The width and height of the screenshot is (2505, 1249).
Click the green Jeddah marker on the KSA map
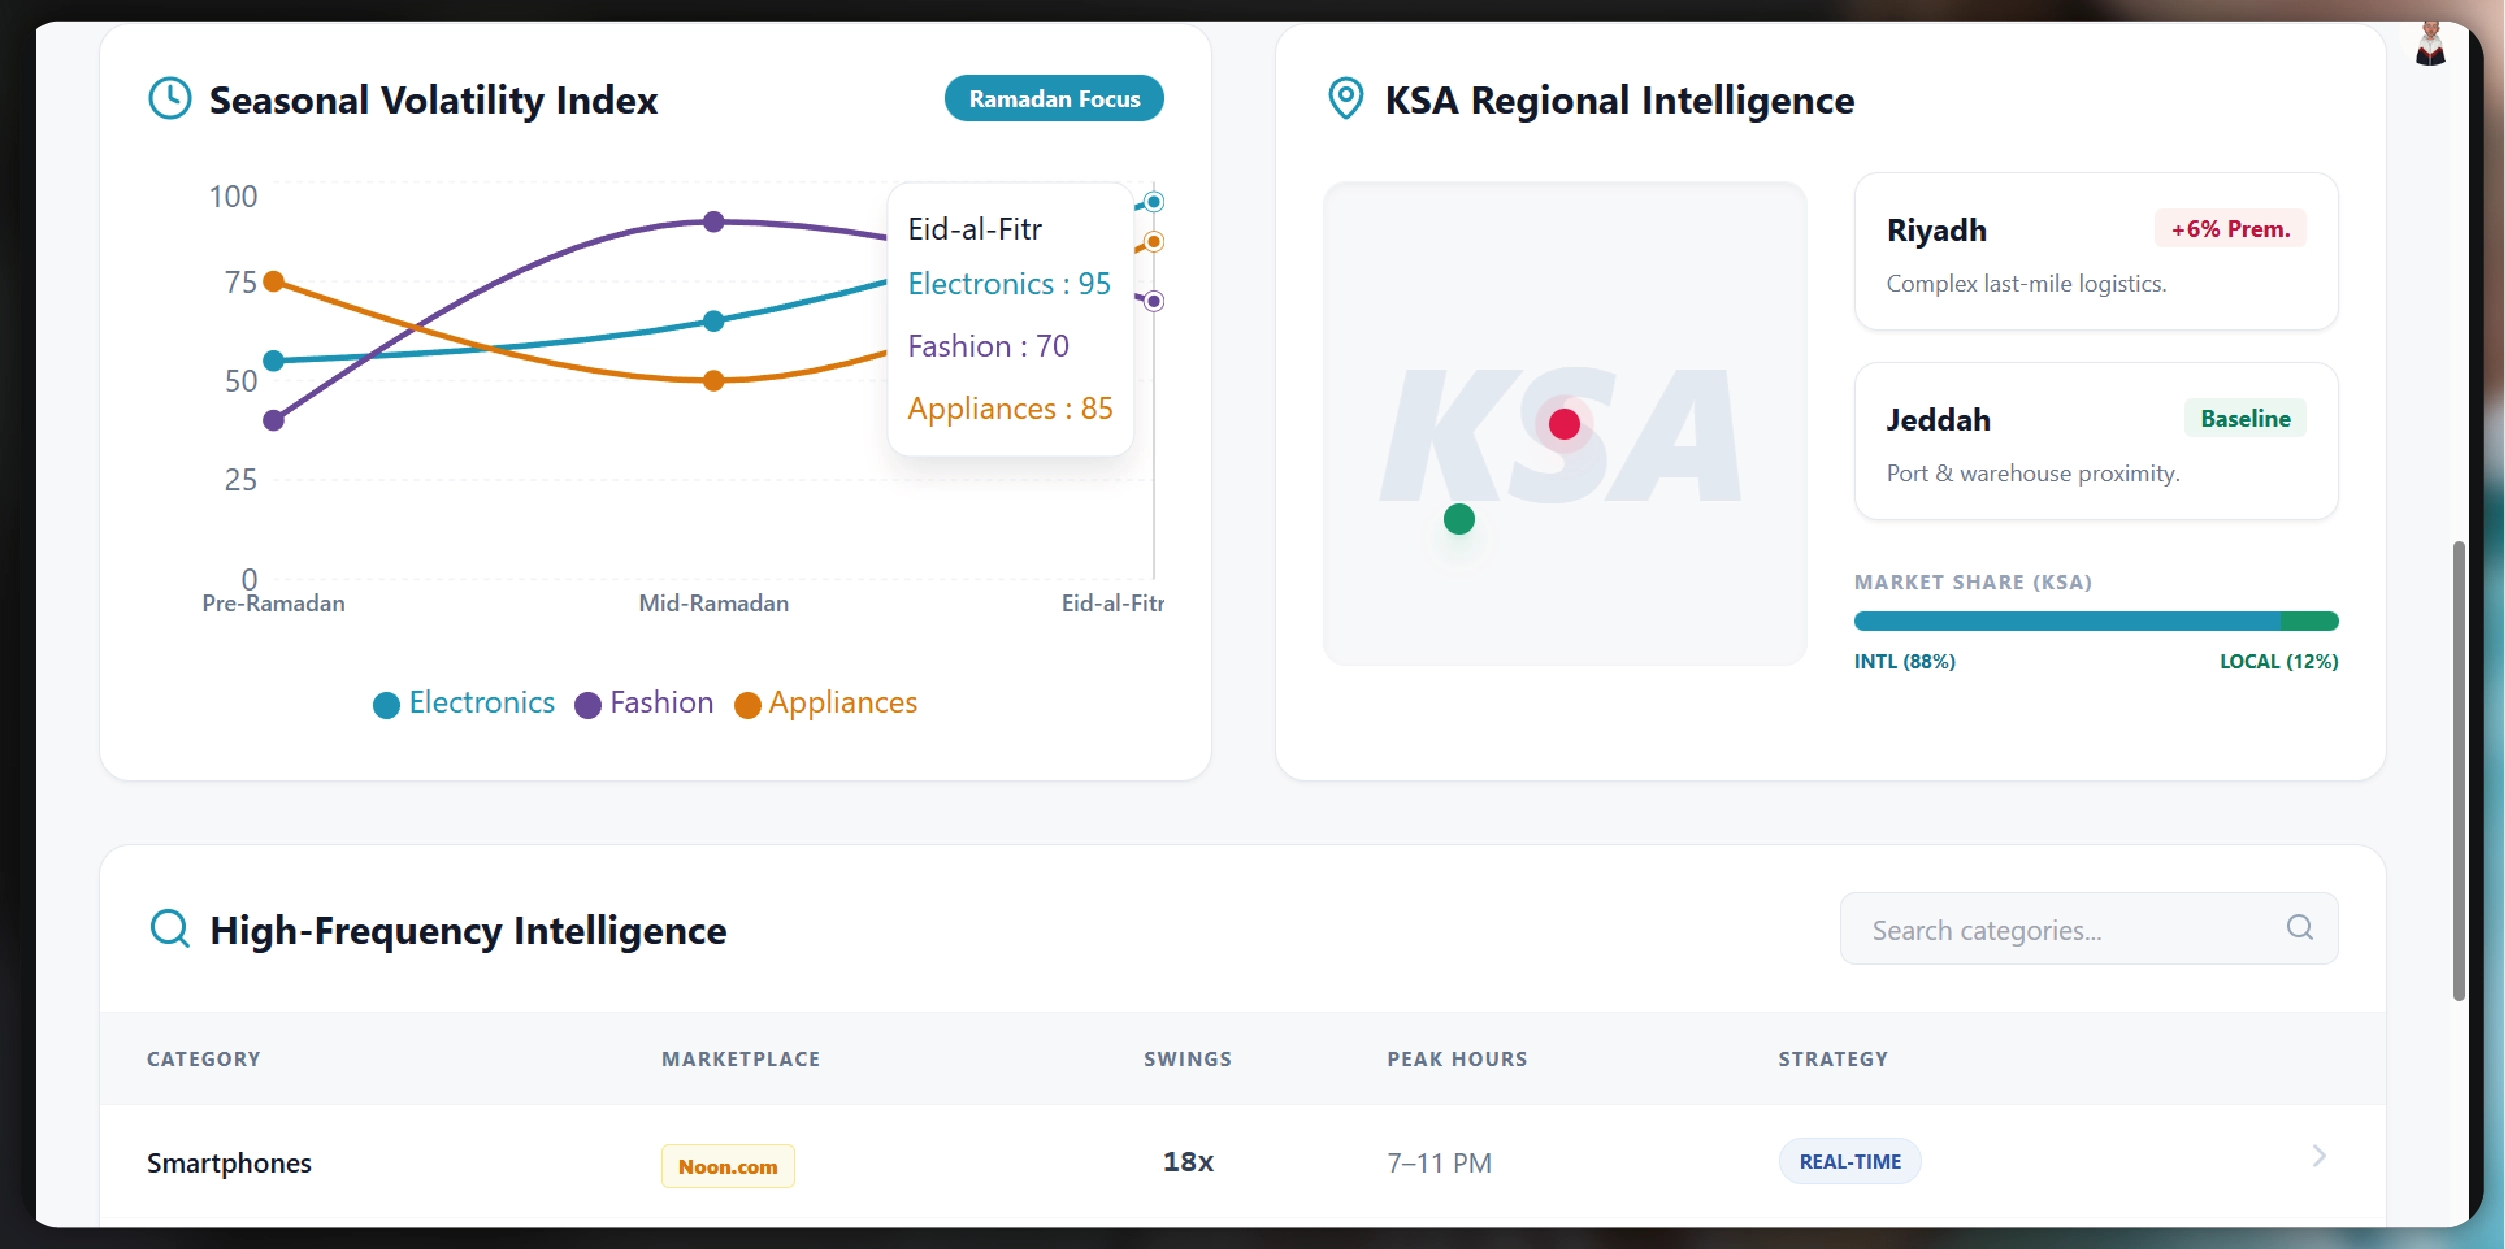1459,519
